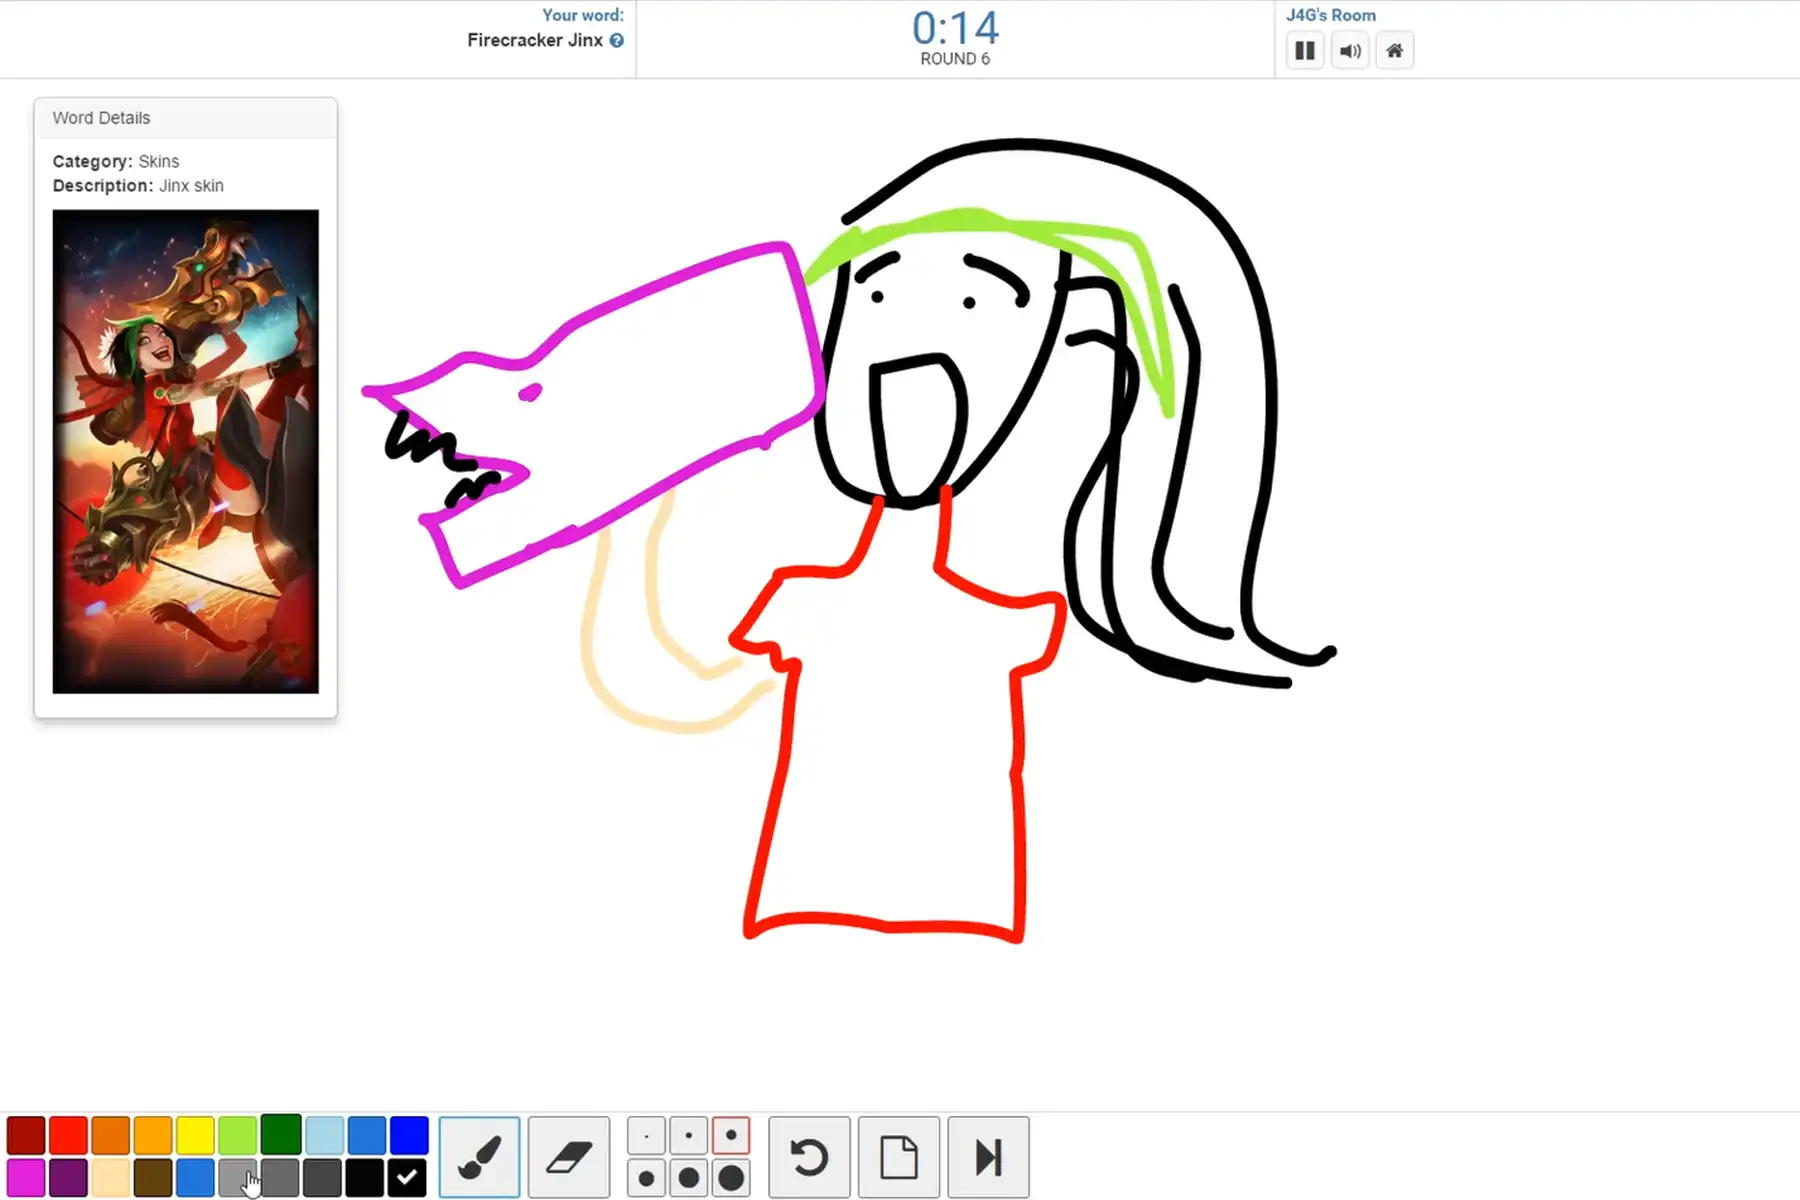1800x1200 pixels.
Task: Pick the checkmarked selected color swatch
Action: coord(407,1178)
